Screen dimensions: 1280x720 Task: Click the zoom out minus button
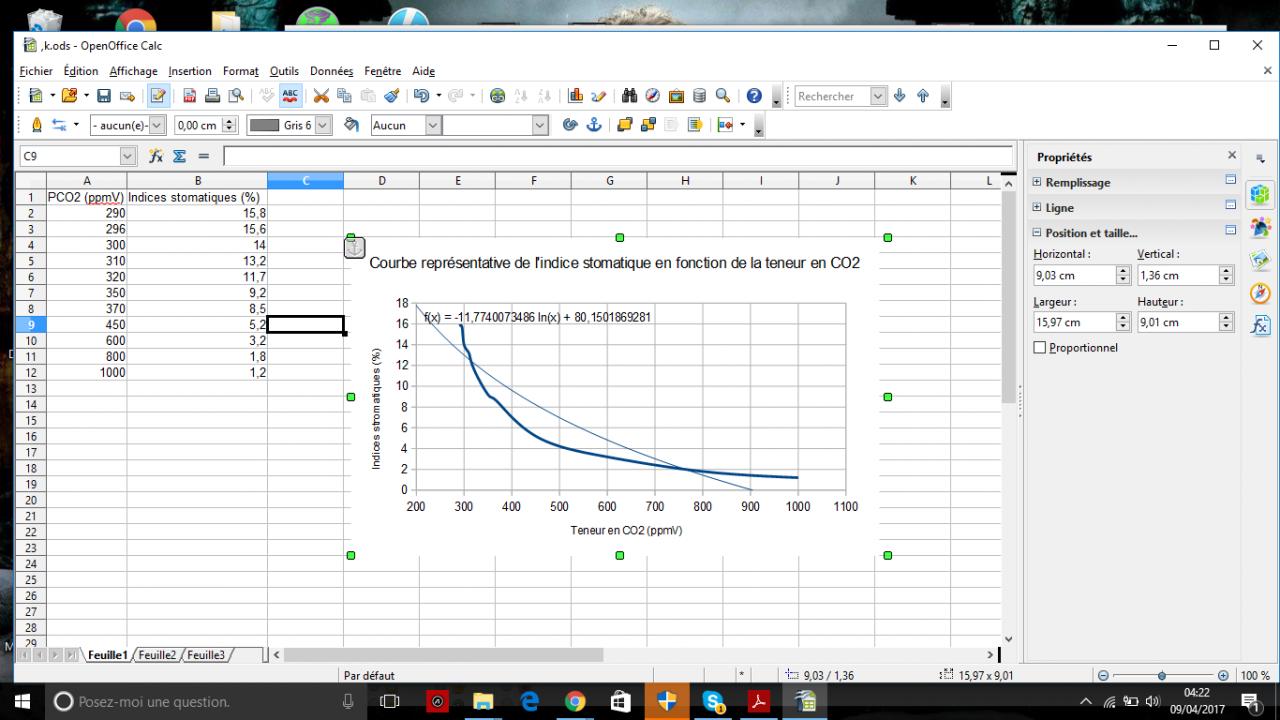(x=1103, y=676)
